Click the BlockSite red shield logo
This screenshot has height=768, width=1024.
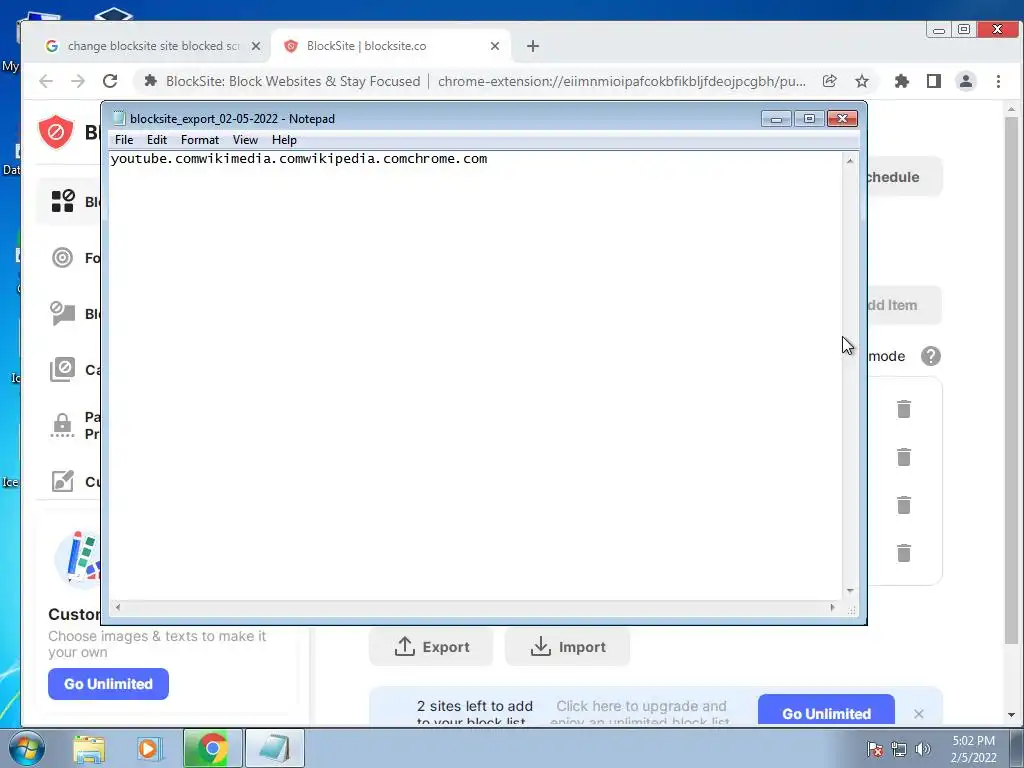56,131
